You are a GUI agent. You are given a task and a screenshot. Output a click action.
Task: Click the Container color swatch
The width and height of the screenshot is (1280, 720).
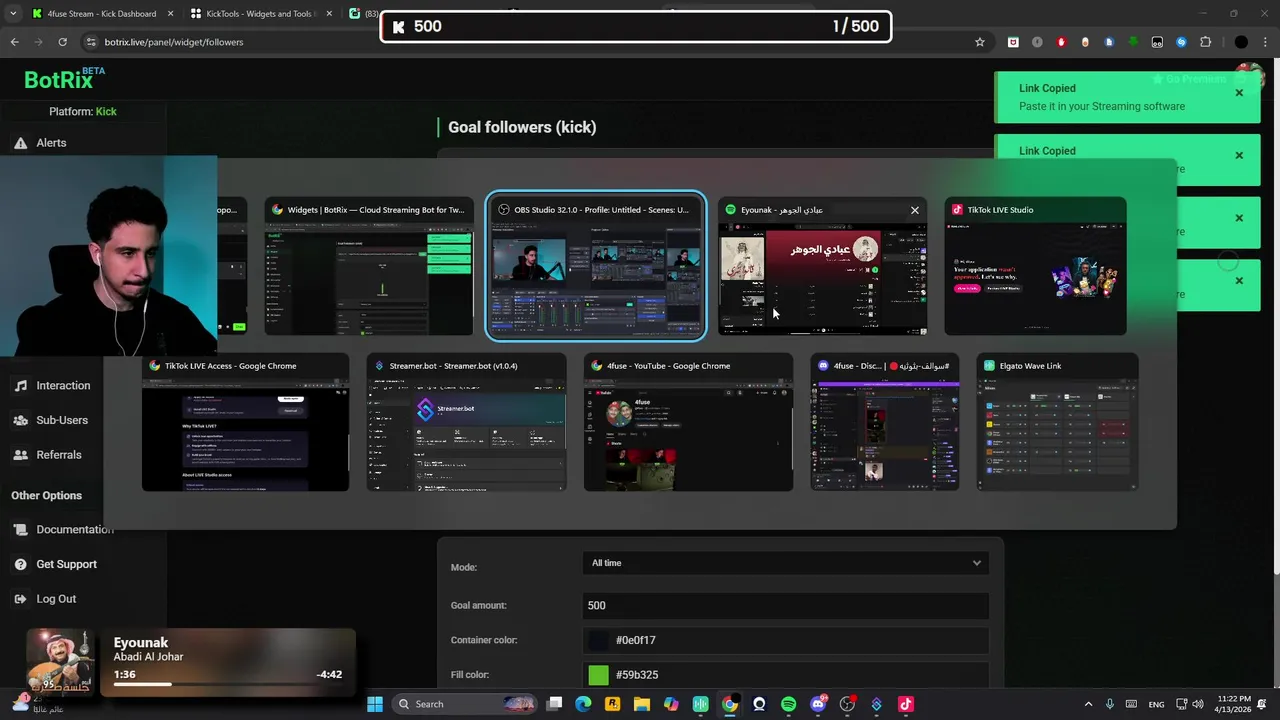point(598,640)
